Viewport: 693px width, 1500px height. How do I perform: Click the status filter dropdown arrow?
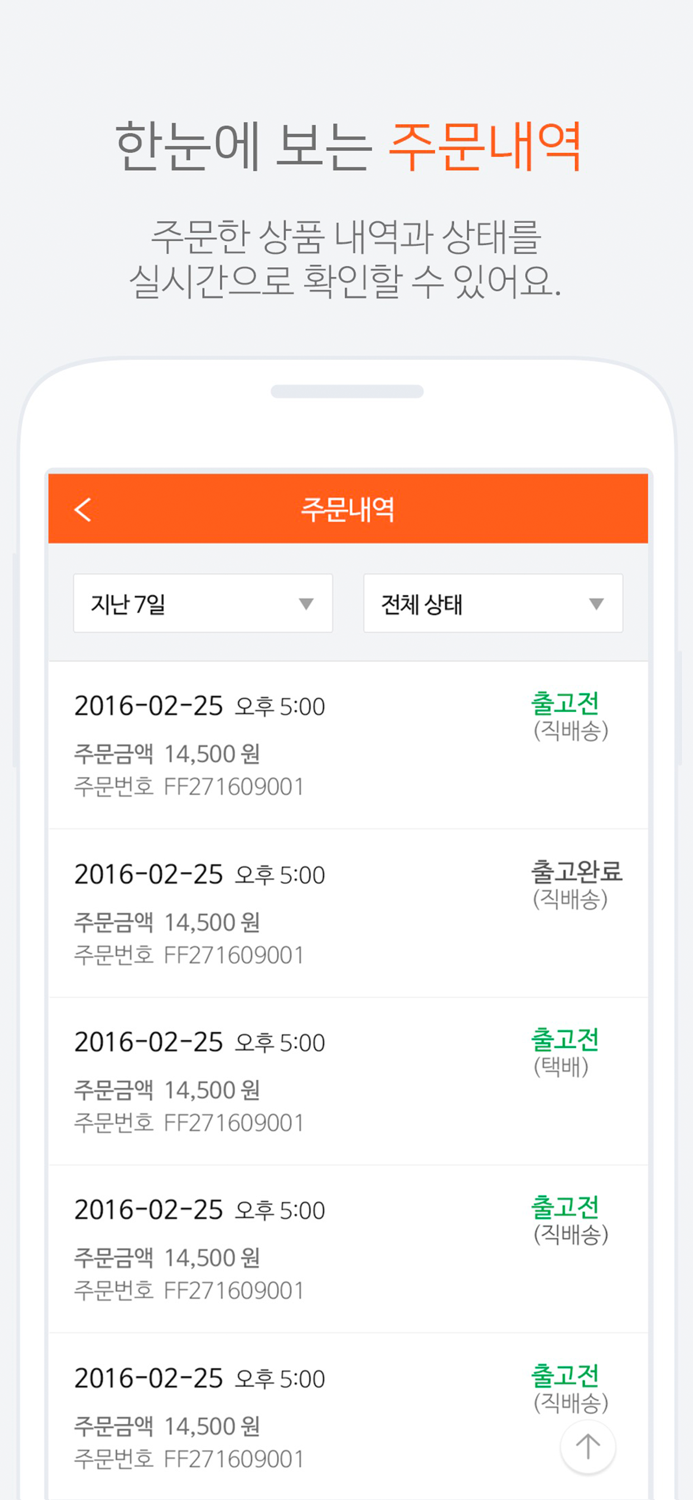[x=597, y=604]
